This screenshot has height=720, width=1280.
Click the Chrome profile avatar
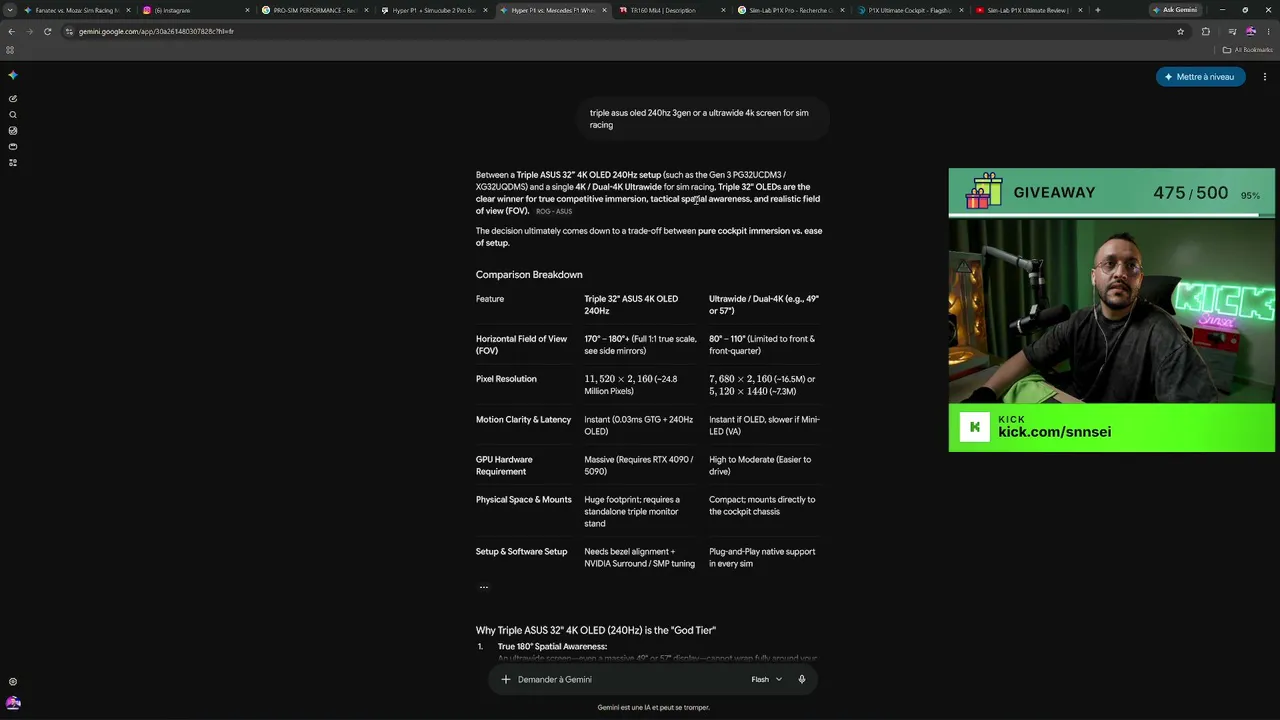(1251, 31)
